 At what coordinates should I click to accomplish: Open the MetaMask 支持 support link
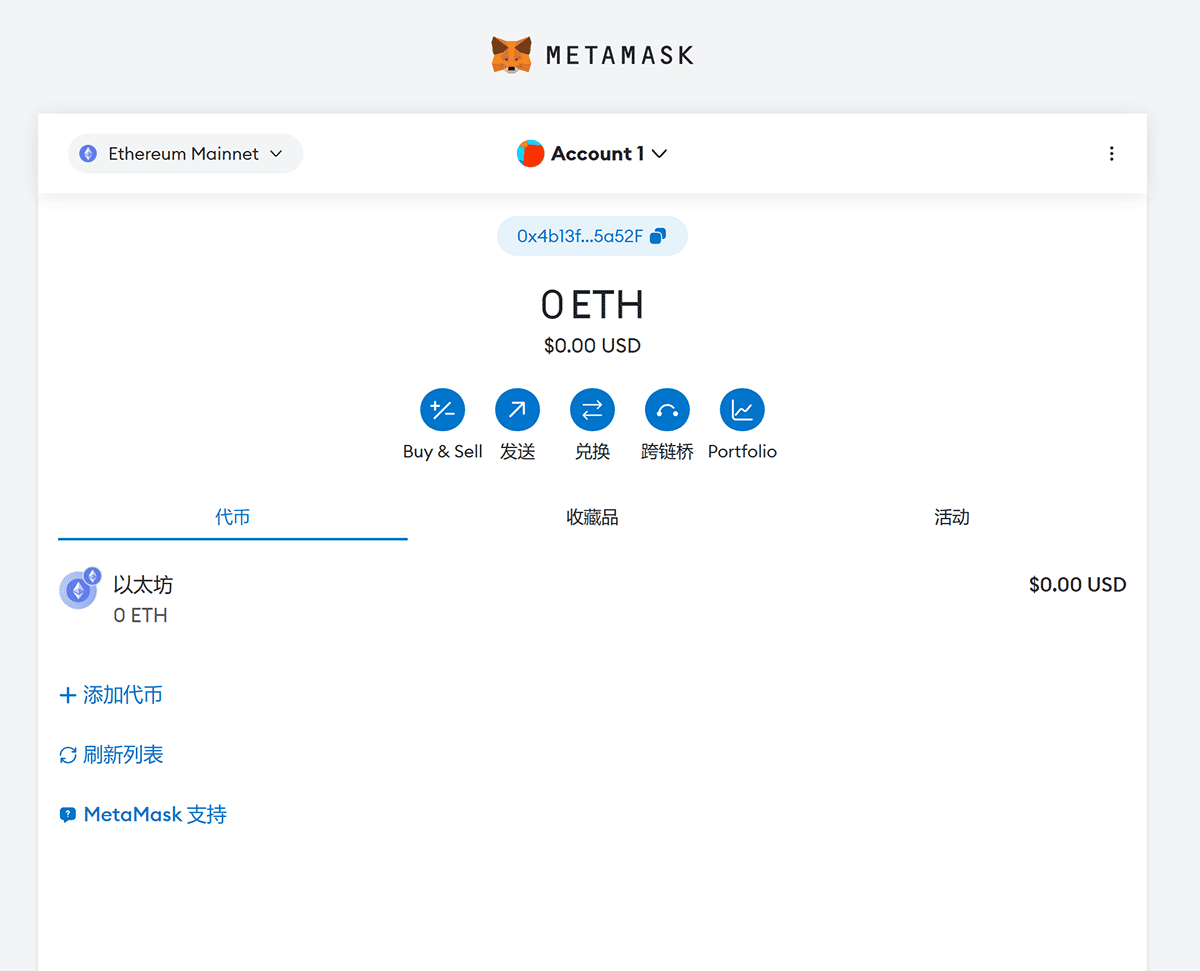point(143,815)
